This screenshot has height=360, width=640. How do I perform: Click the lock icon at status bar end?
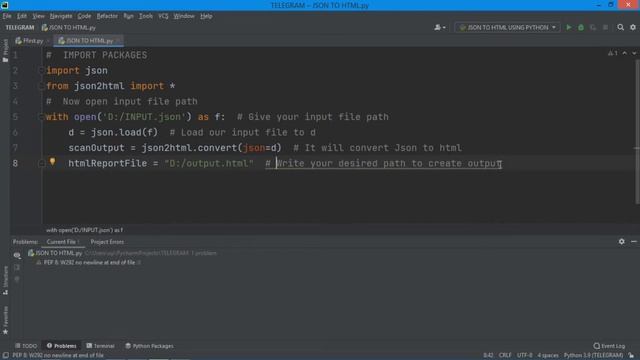click(631, 356)
